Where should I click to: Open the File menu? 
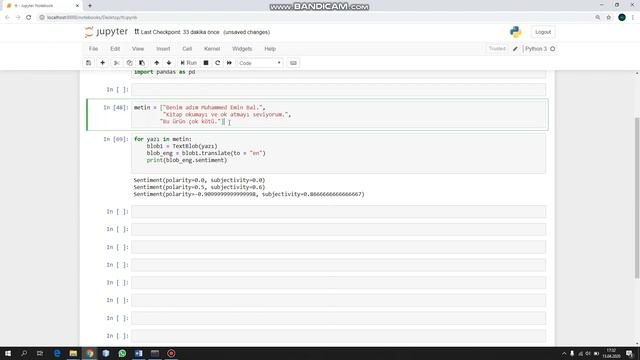93,49
